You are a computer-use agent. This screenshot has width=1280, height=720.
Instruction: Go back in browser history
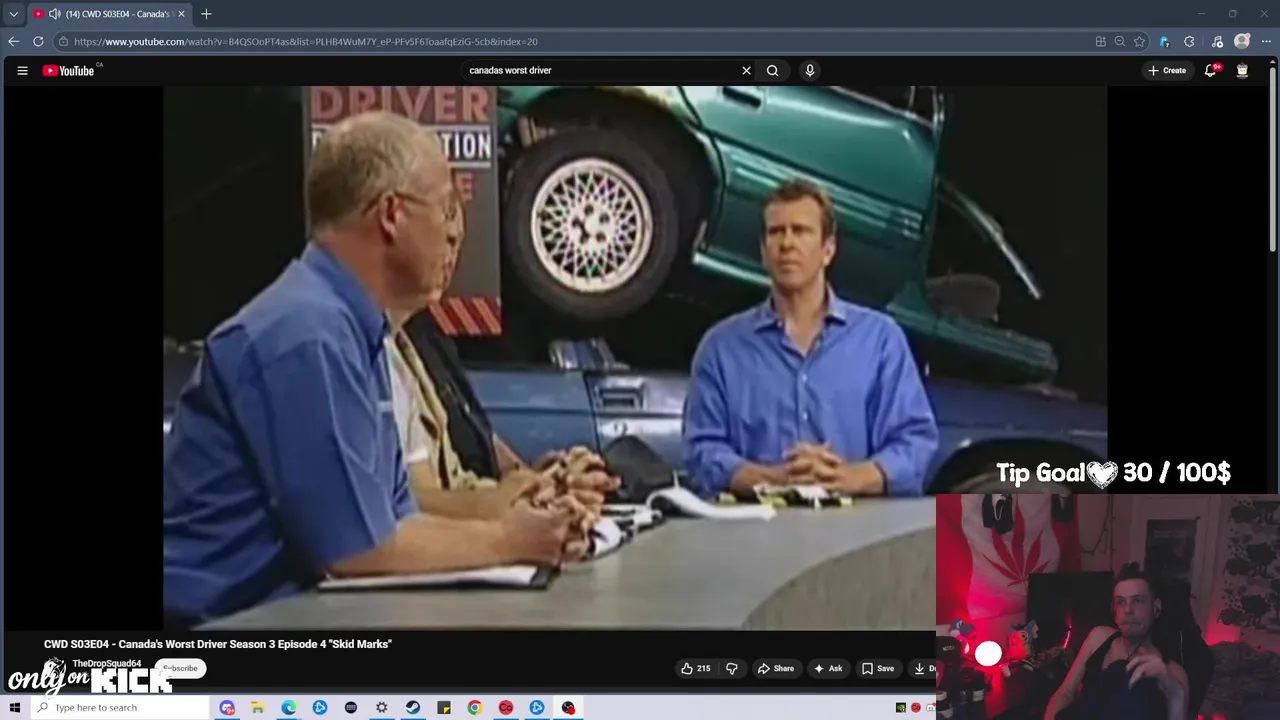[13, 41]
